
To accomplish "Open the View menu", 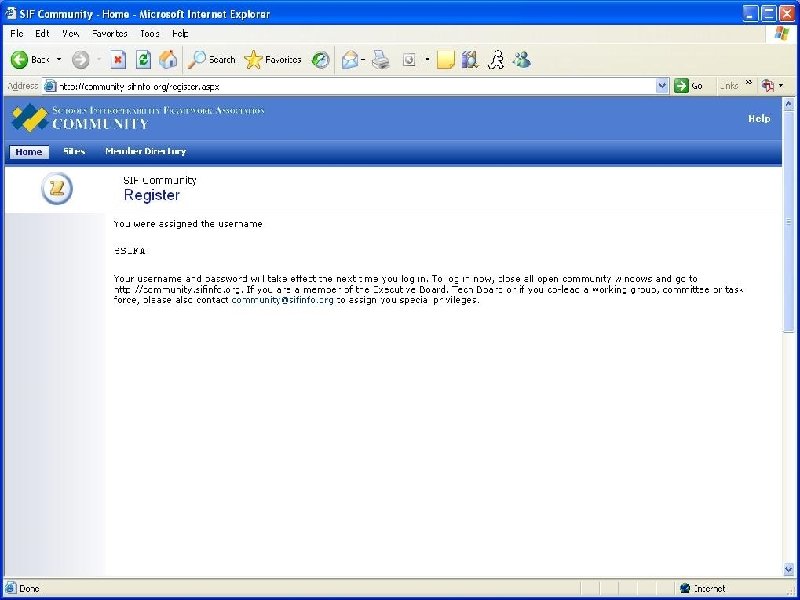I will 70,34.
